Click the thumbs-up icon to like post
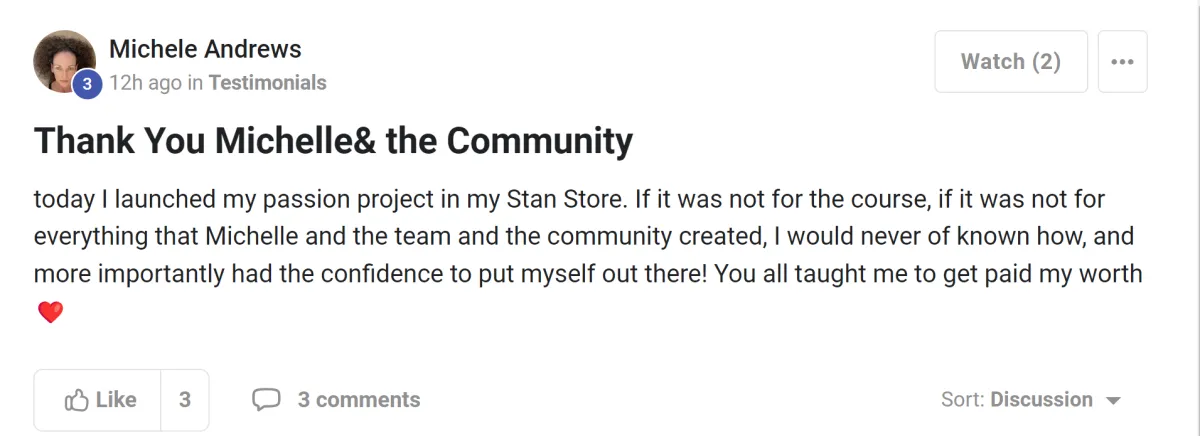The width and height of the screenshot is (1200, 436). 77,400
